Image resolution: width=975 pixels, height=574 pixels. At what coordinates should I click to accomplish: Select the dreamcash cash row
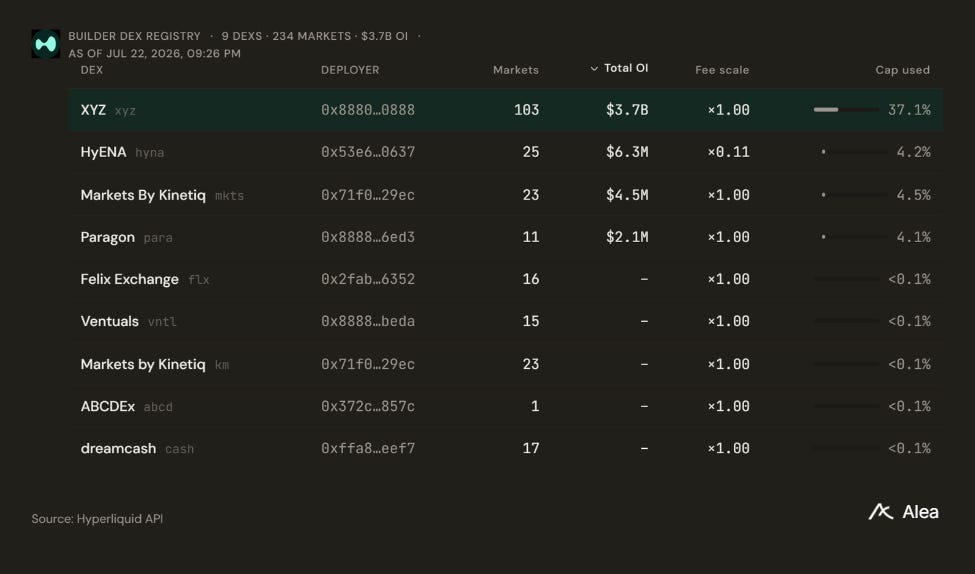click(506, 448)
